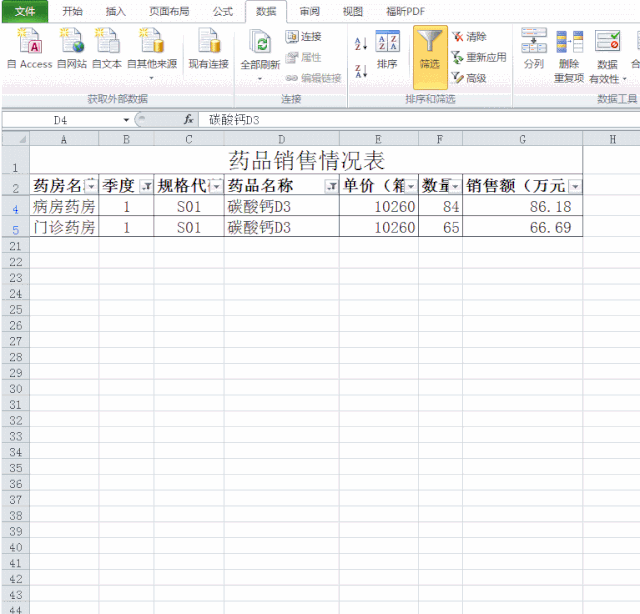
Task: Open 规格代 column filter dropdown
Action: (217, 187)
